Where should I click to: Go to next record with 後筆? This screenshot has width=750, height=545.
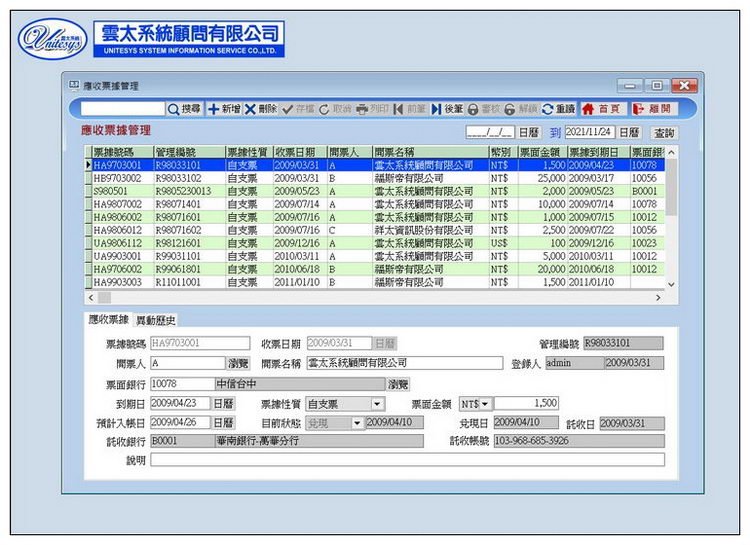[447, 108]
